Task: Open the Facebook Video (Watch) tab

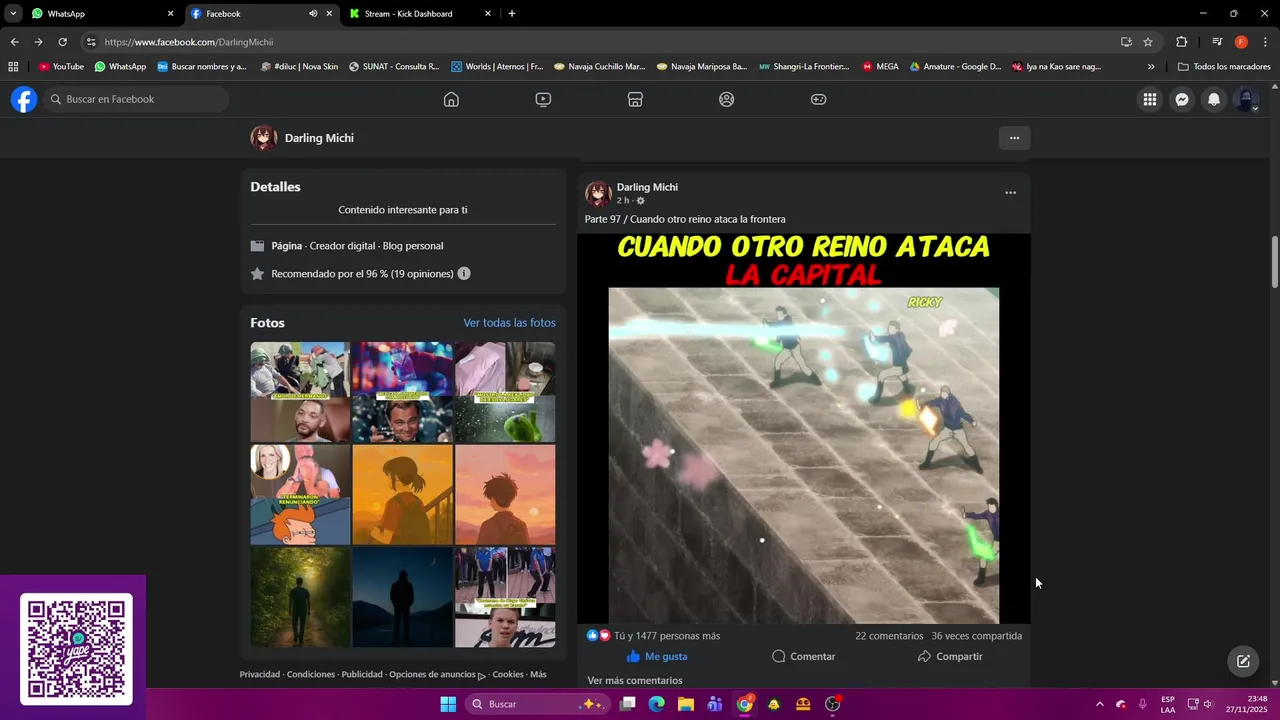Action: pyautogui.click(x=543, y=99)
